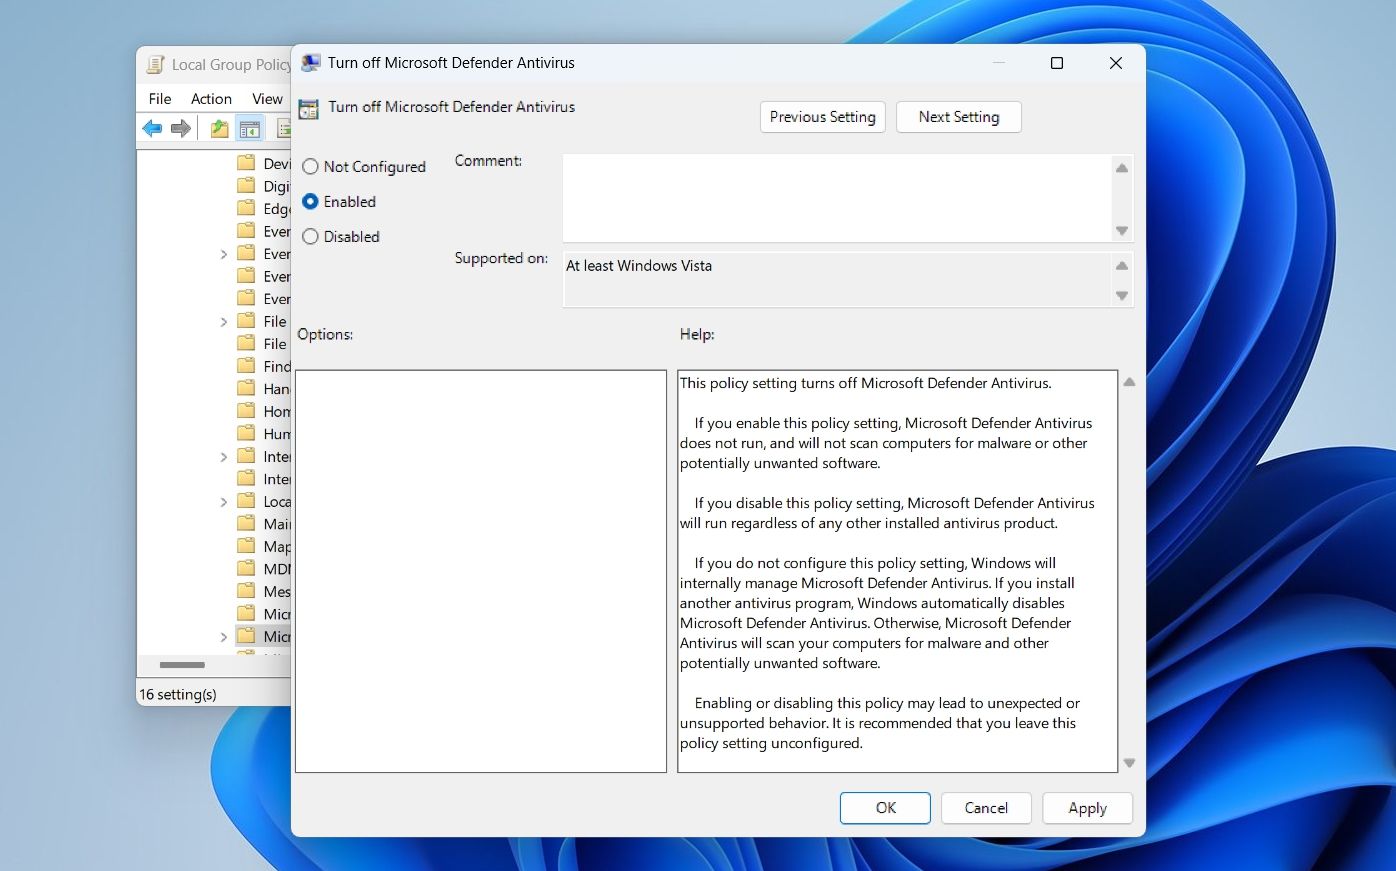Screen dimensions: 1396x871
Task: Select the Map tree row
Action: pos(263,546)
